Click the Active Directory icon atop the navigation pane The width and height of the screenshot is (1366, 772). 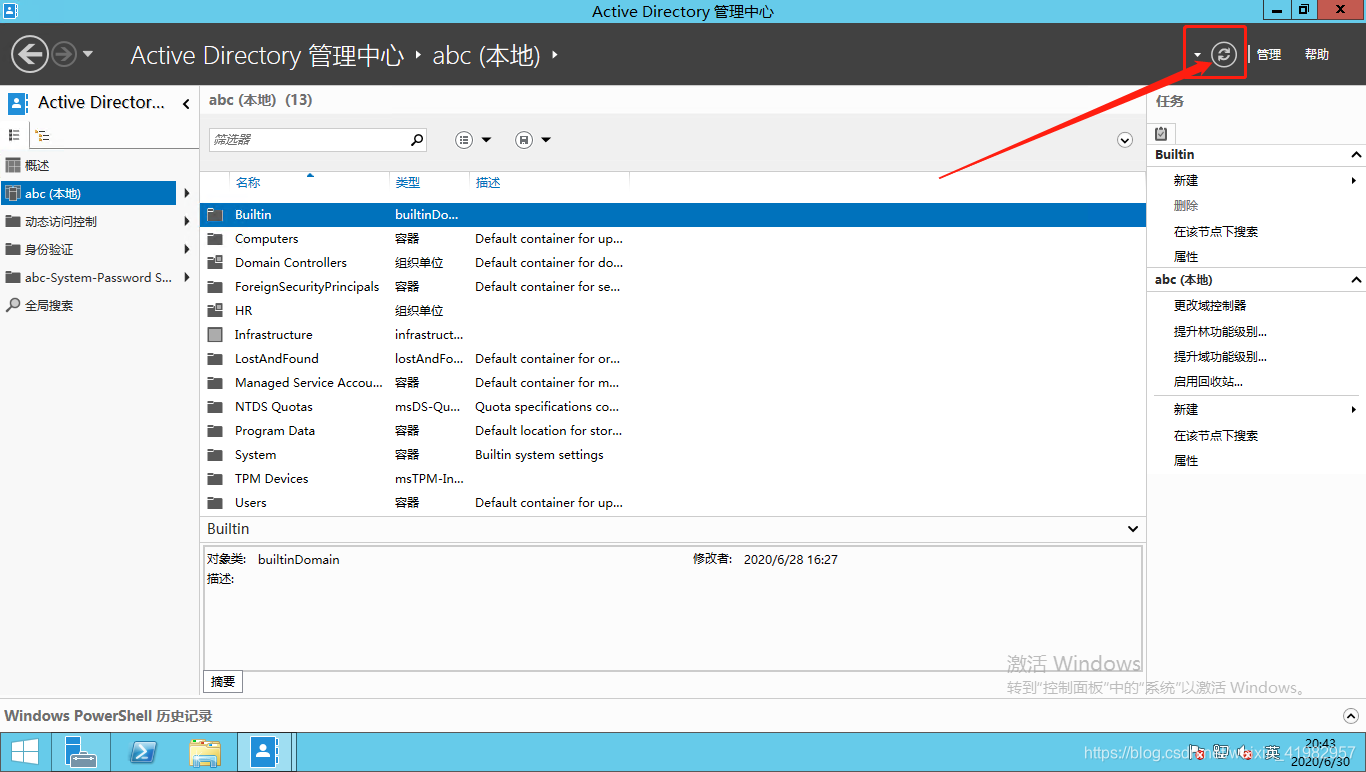click(18, 102)
